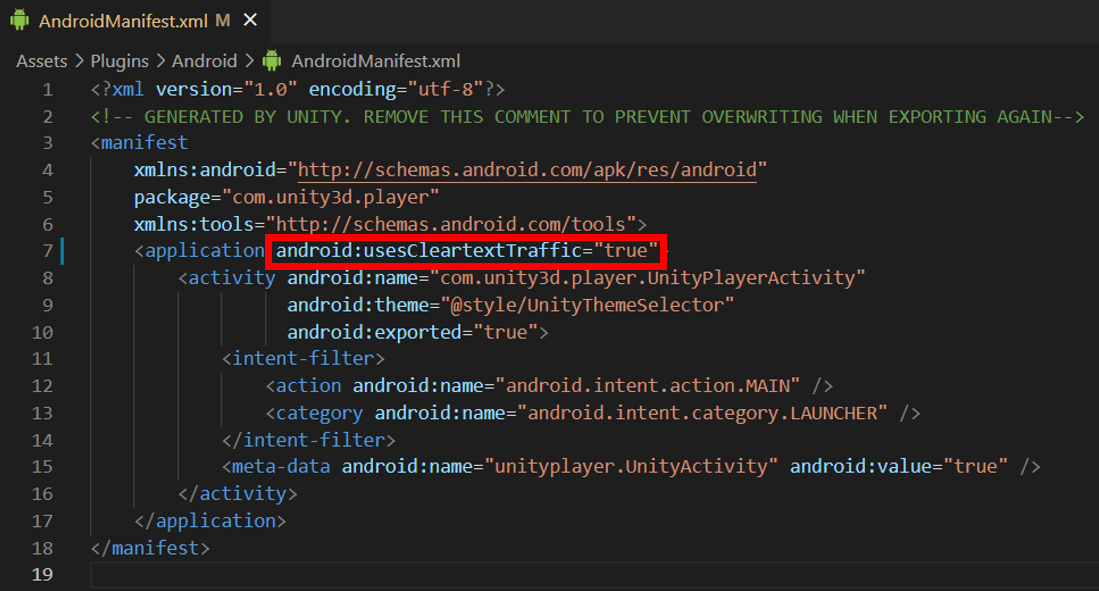The image size is (1099, 591).
Task: Click the schemas.android.com/apk/res/android link
Action: (x=527, y=170)
